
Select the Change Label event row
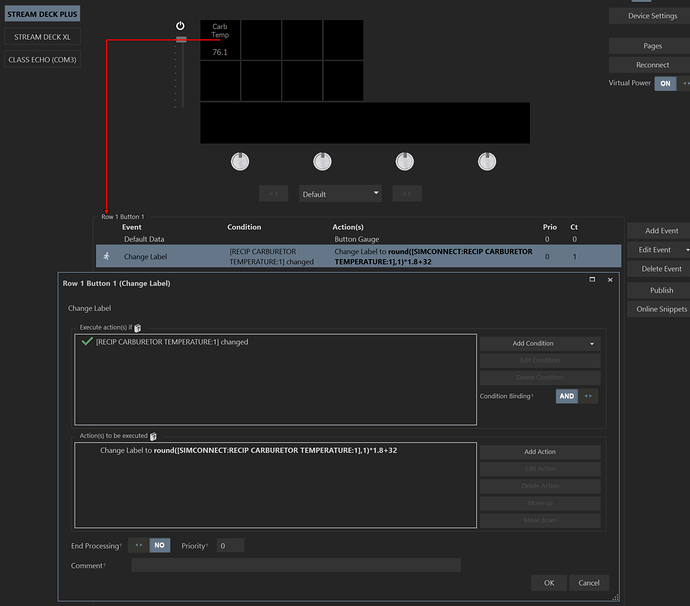[358, 256]
